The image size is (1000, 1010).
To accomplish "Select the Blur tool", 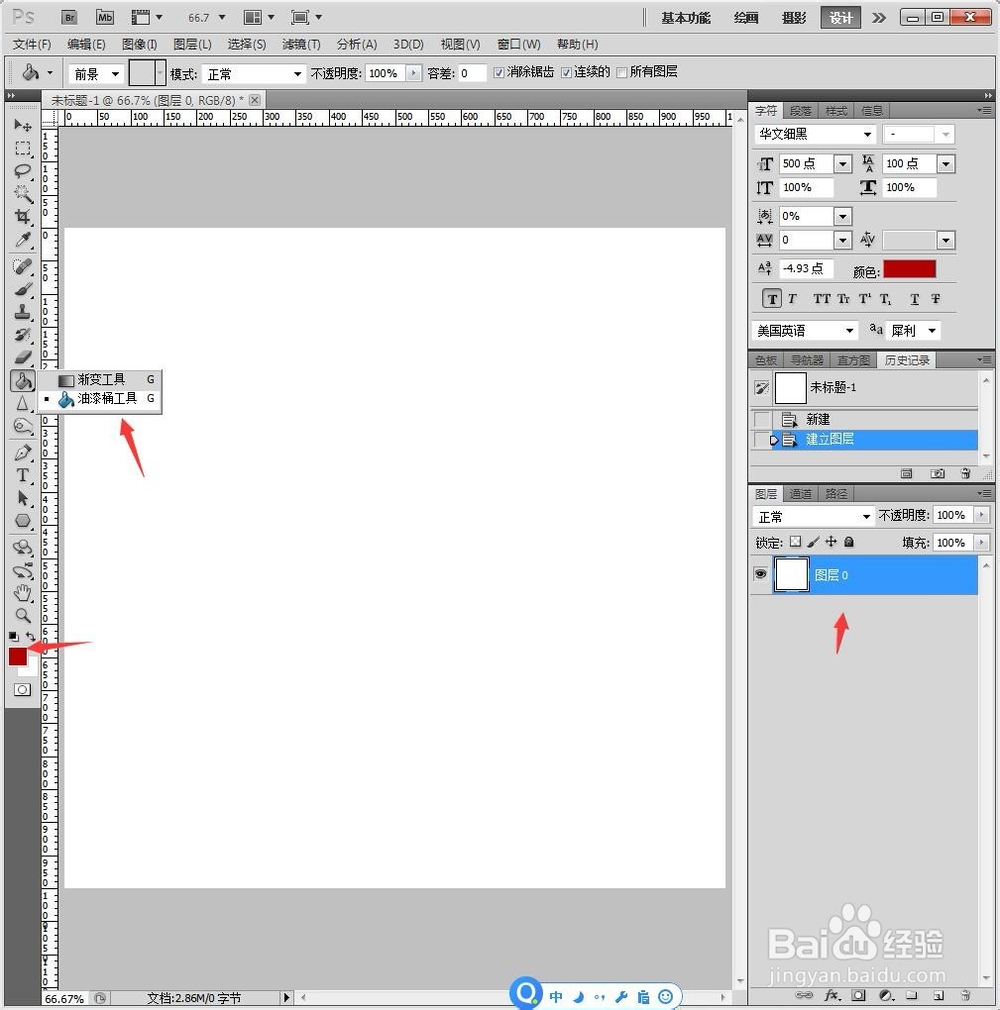I will pos(23,403).
